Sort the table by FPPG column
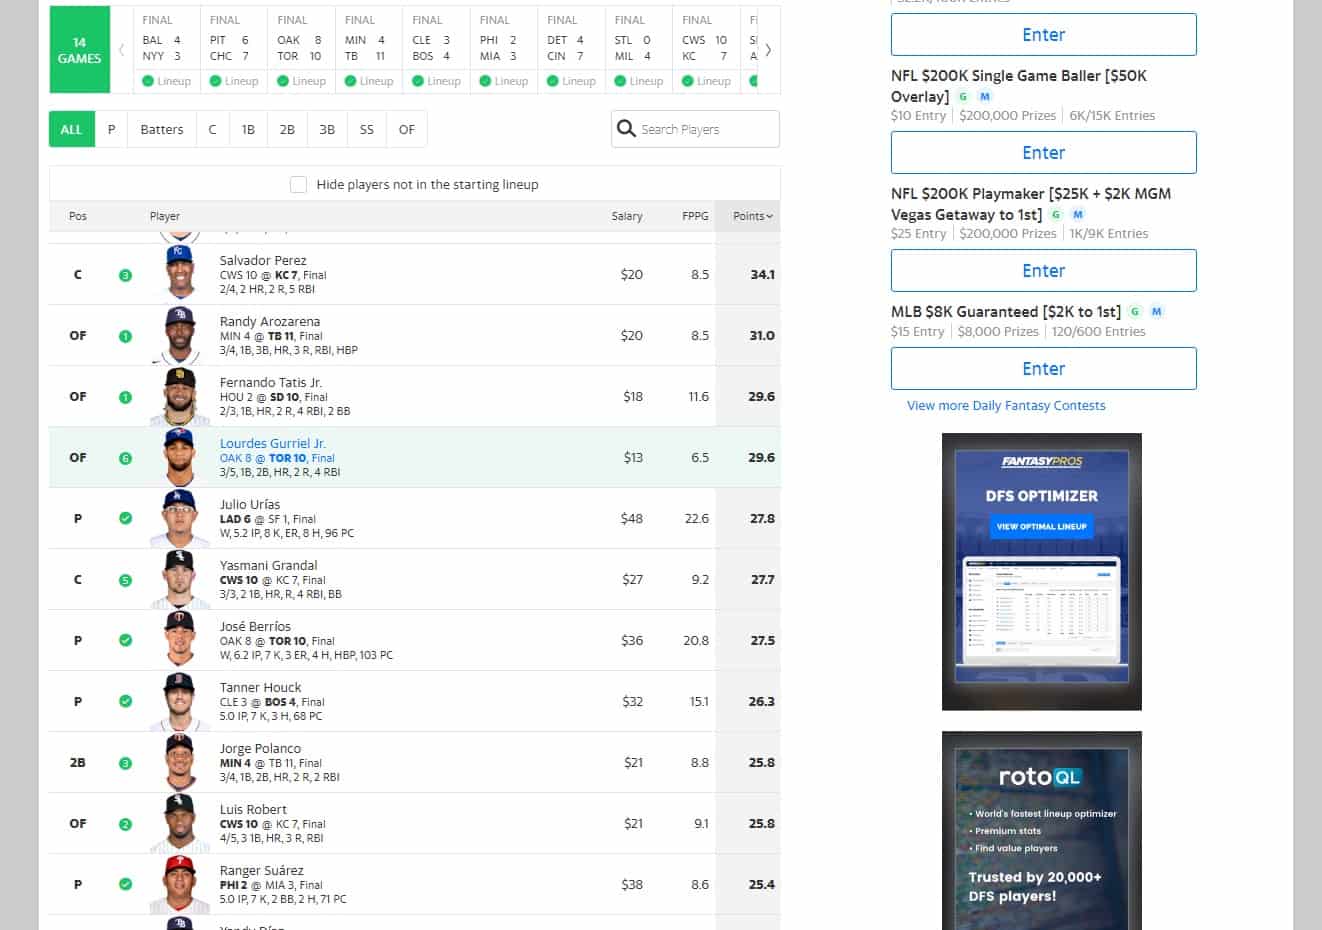Viewport: 1322px width, 930px height. point(695,216)
